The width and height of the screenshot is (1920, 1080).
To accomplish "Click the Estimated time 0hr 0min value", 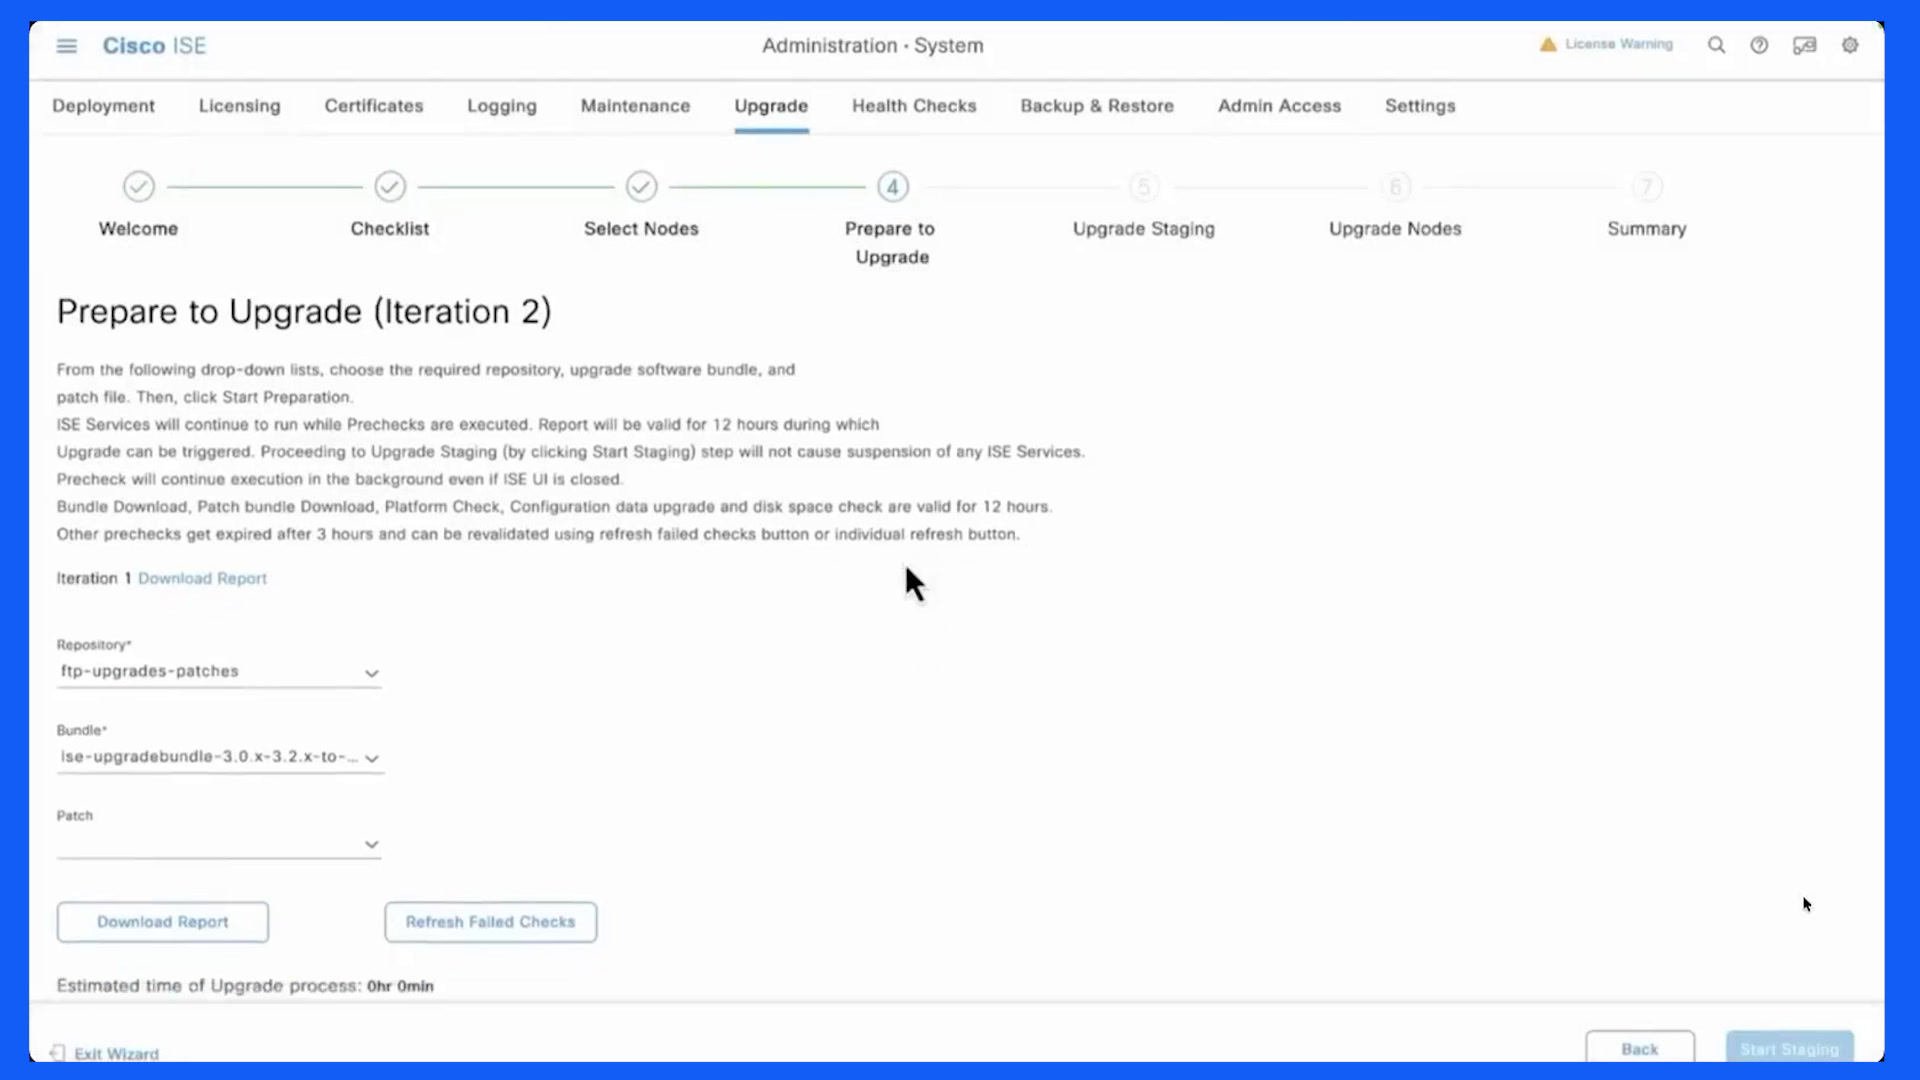I will coord(400,986).
